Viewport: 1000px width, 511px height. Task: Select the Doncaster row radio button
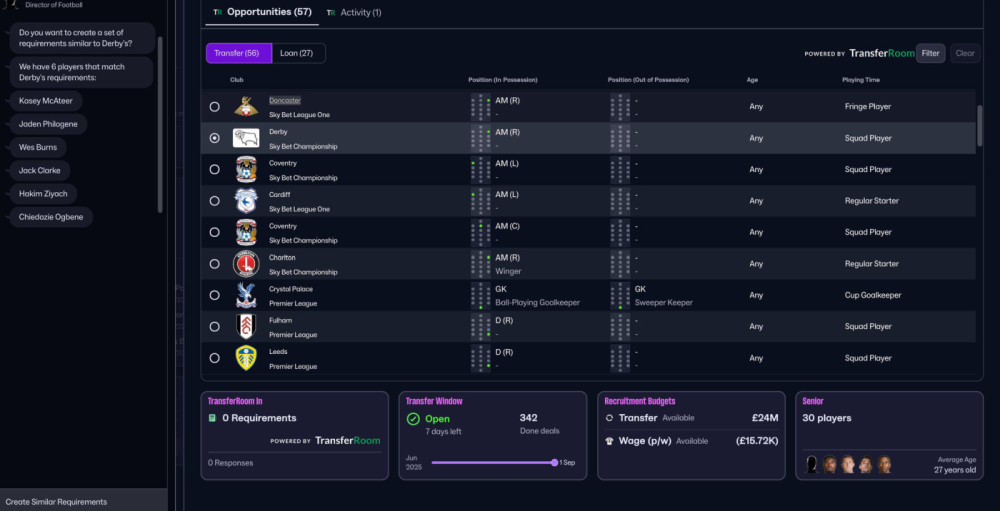point(214,107)
